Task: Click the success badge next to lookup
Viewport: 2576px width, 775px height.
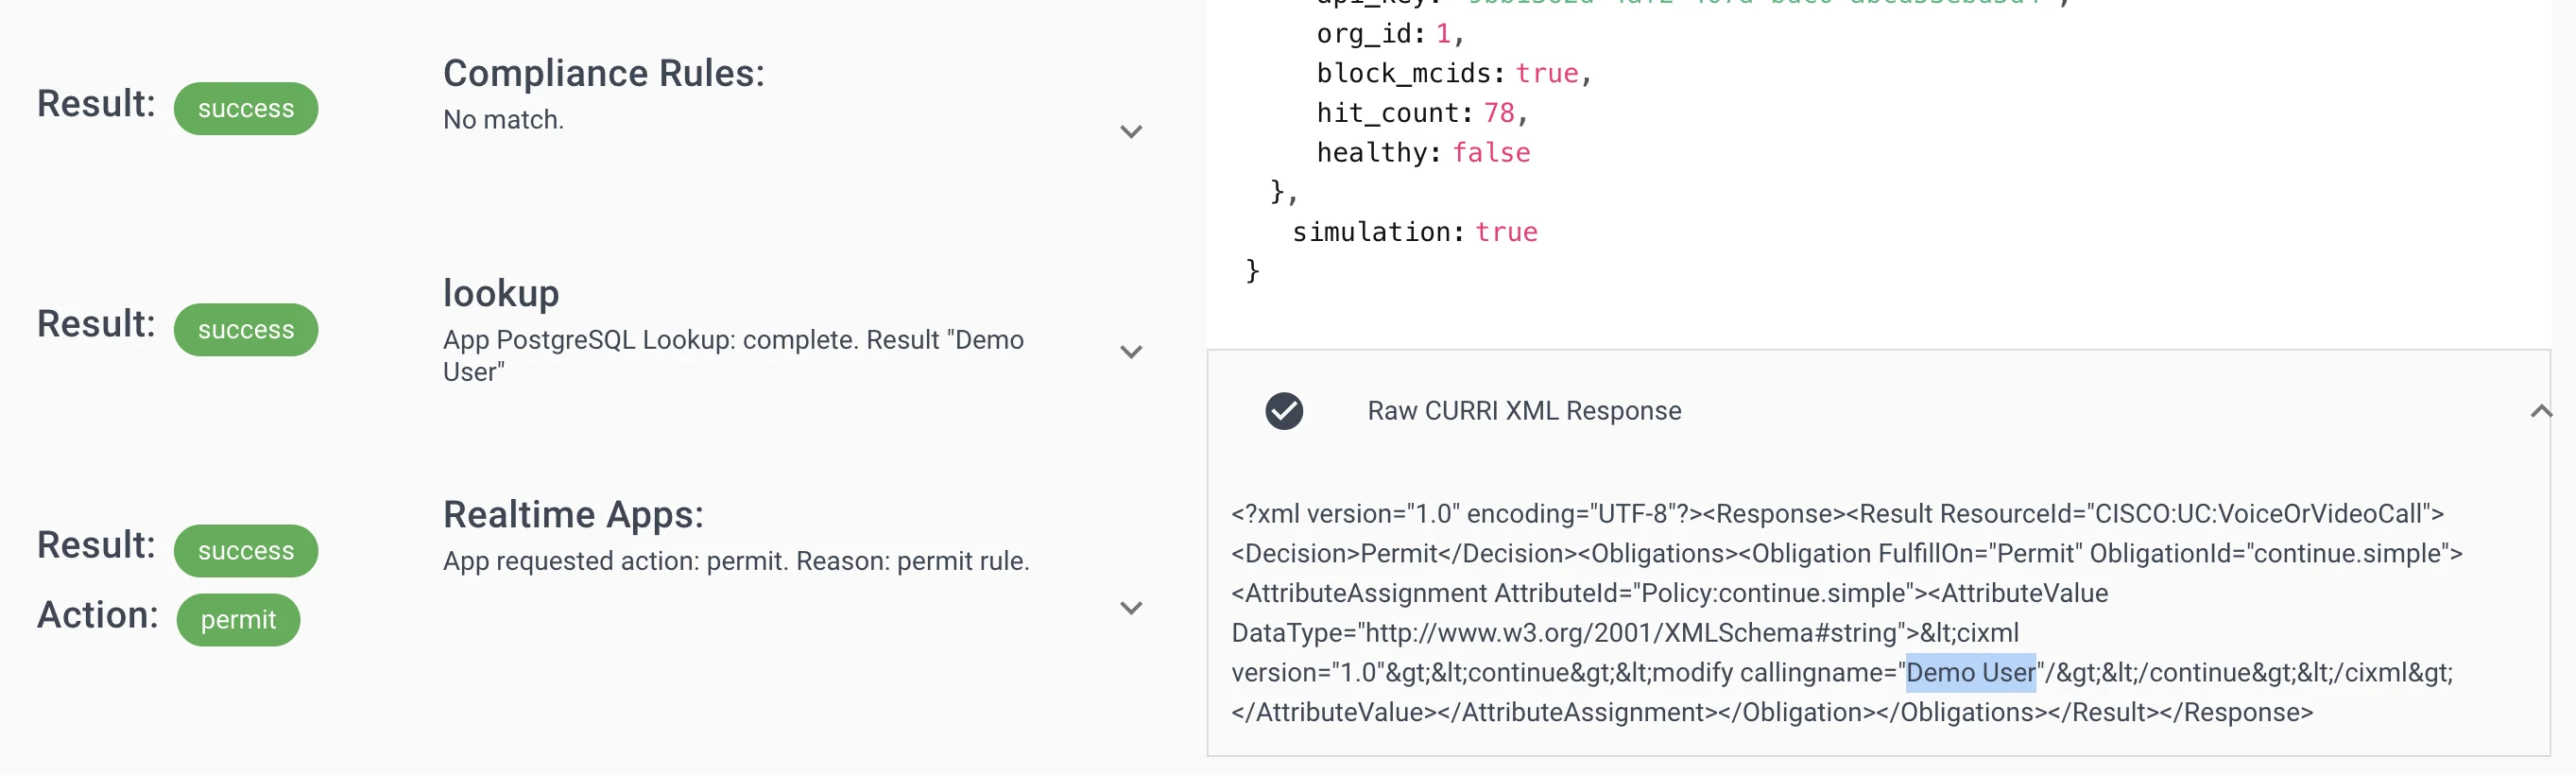Action: [x=246, y=329]
